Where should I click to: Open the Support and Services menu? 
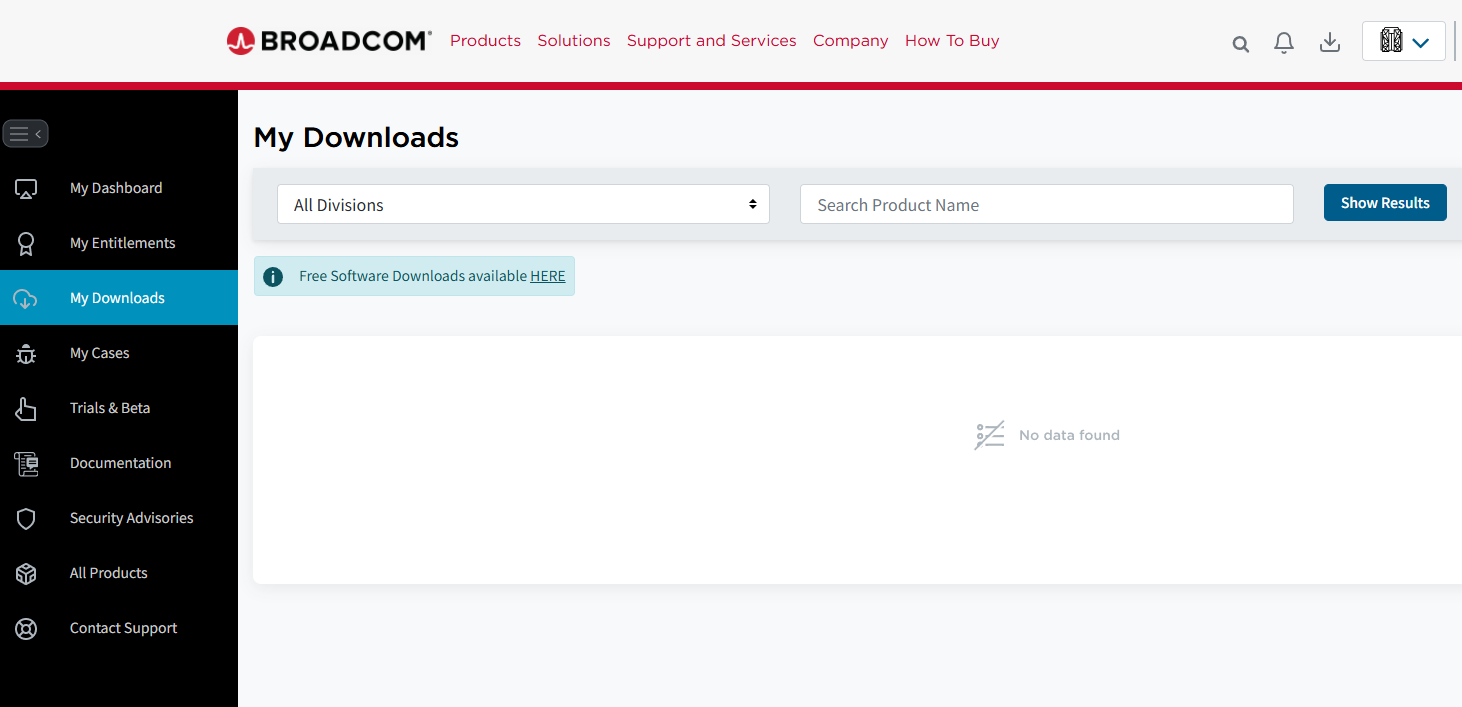coord(711,40)
